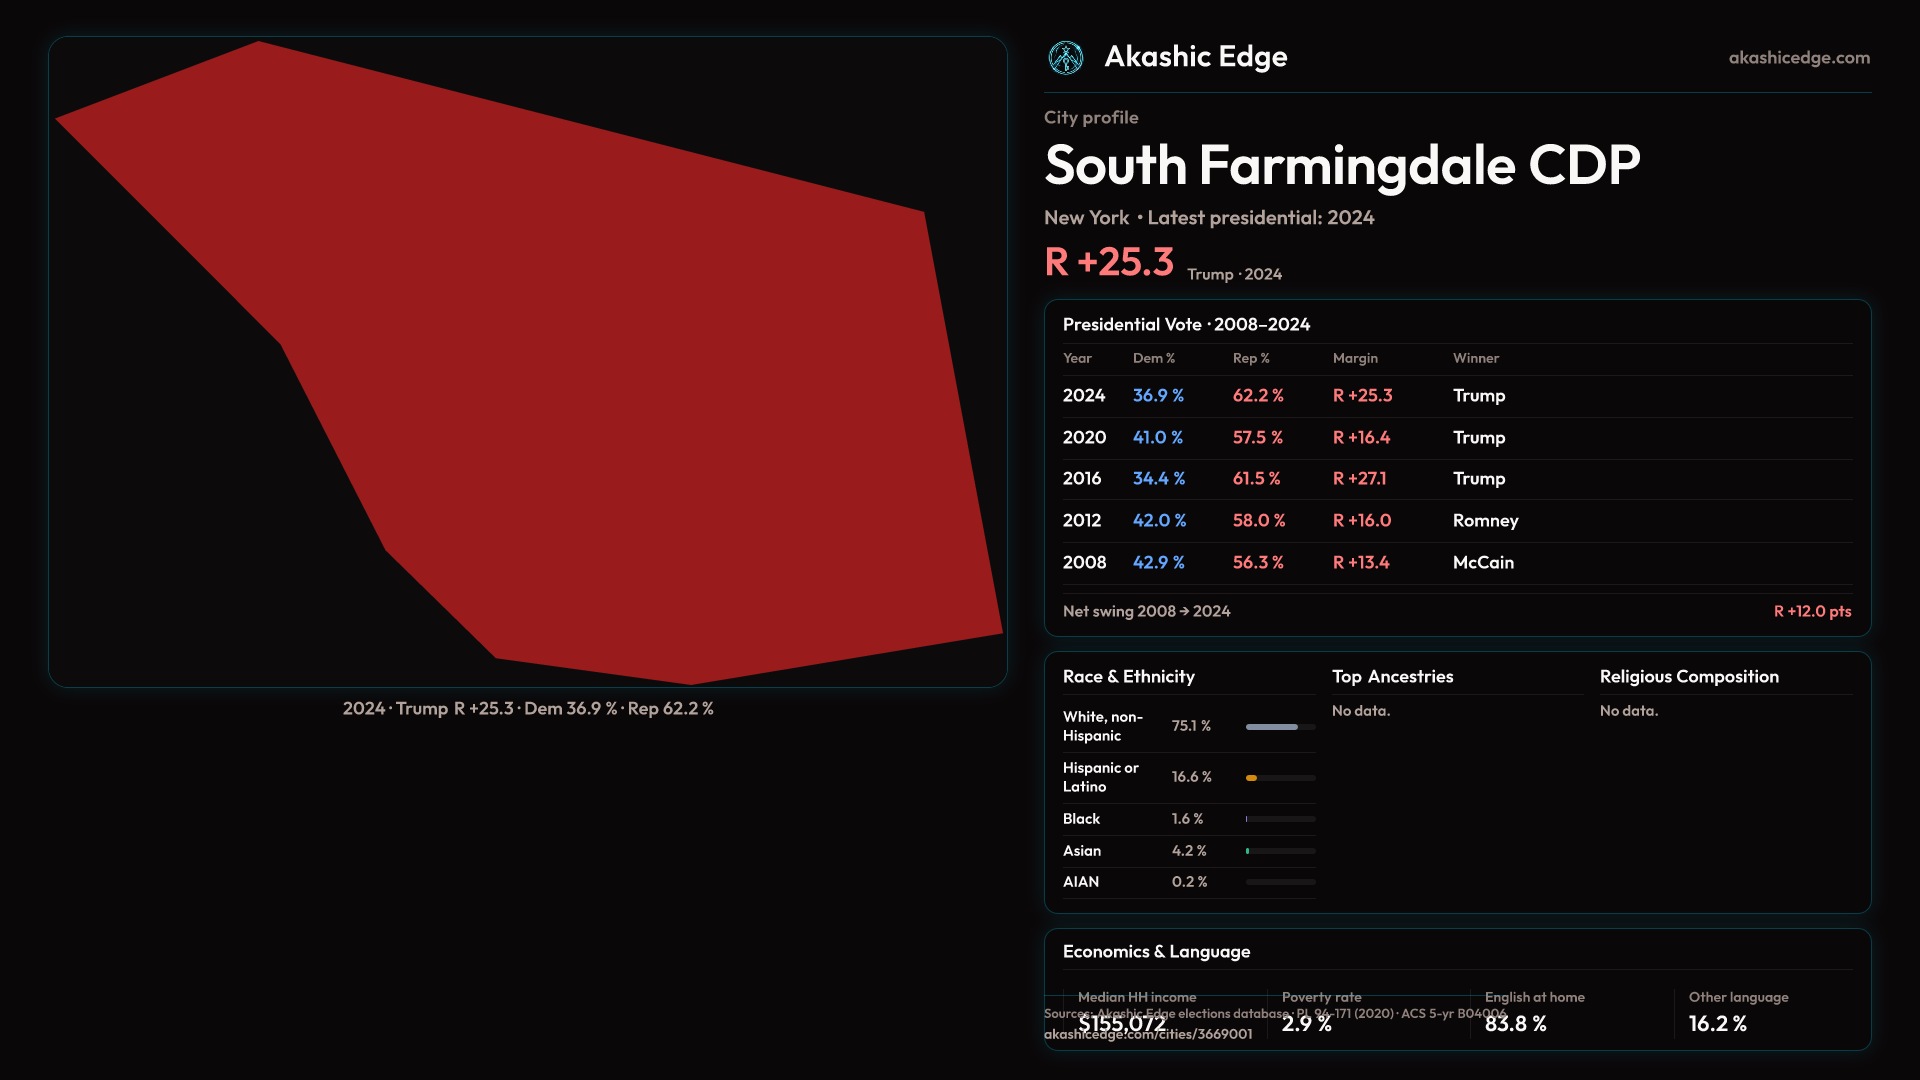Image resolution: width=1920 pixels, height=1080 pixels.
Task: Click the Other language 16.2 % stat
Action: coord(1717,1023)
